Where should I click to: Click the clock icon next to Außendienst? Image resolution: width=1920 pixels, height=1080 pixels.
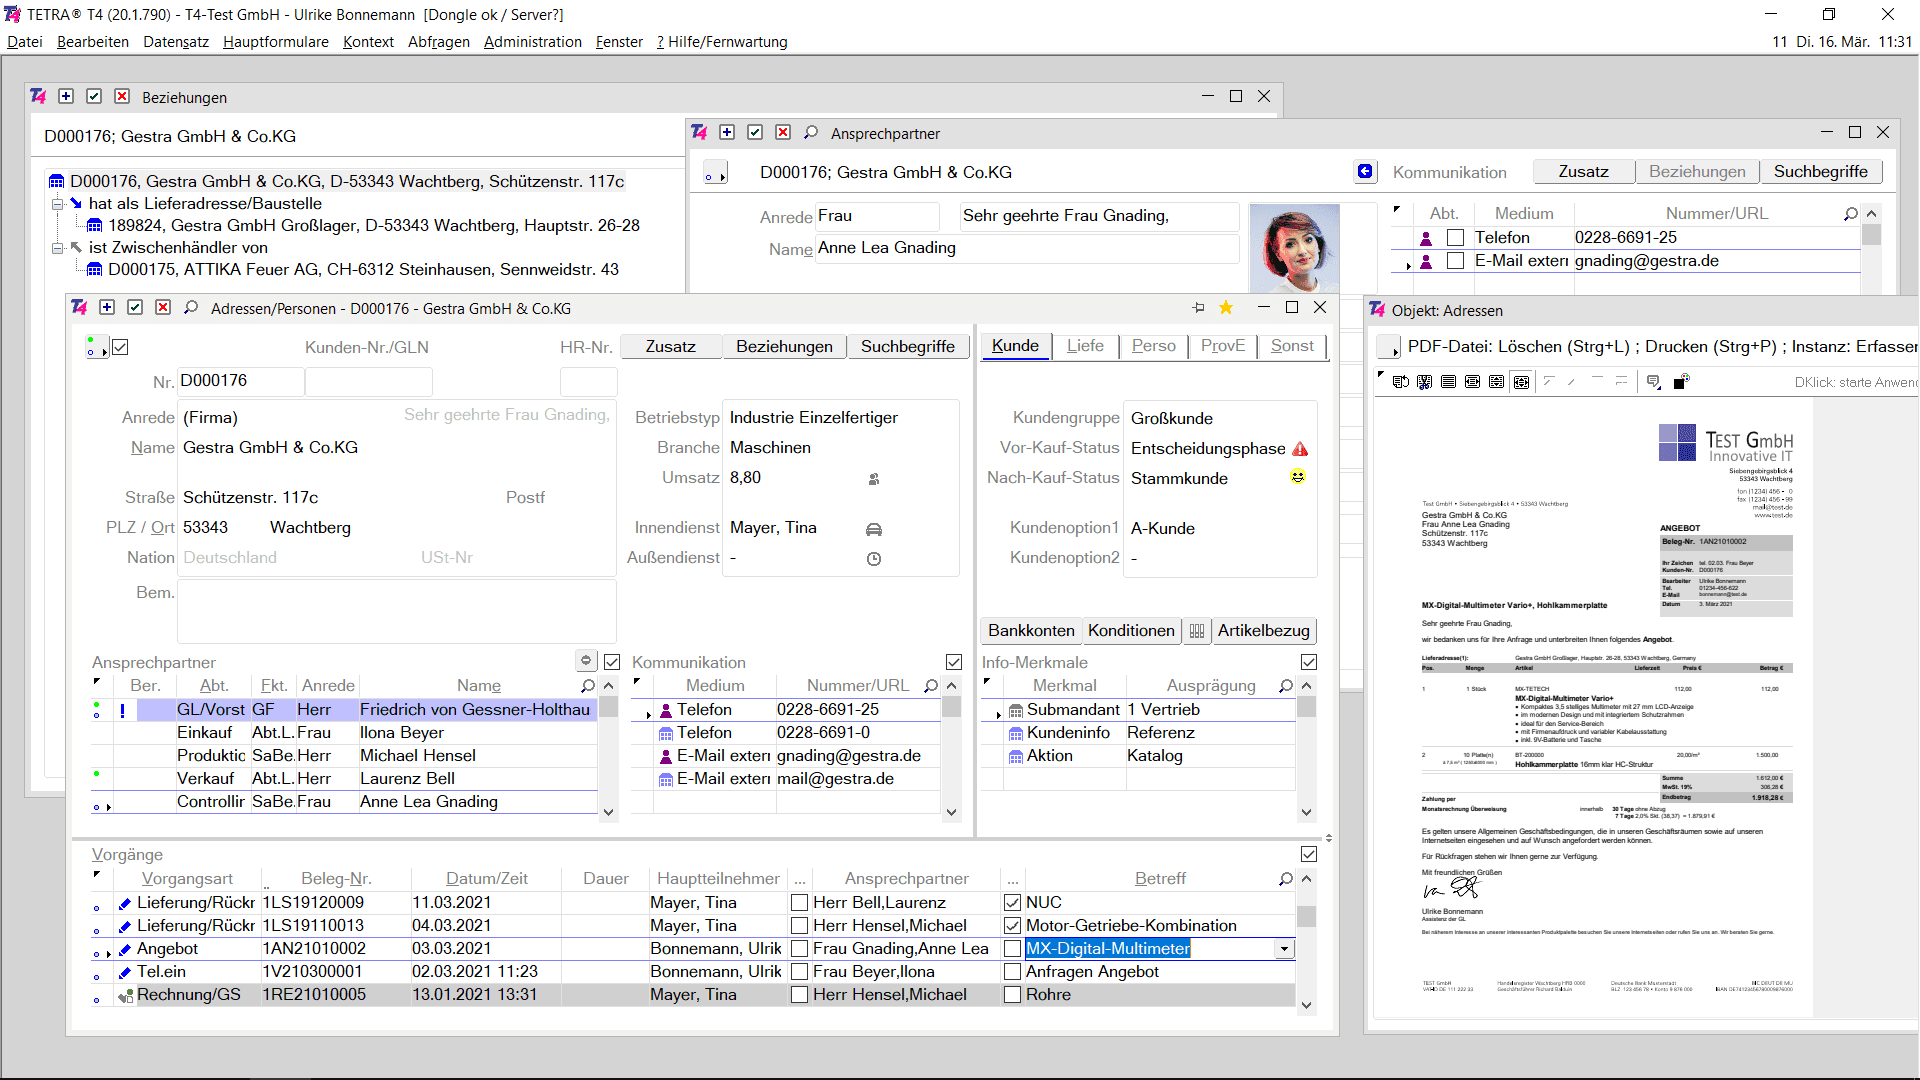point(874,559)
